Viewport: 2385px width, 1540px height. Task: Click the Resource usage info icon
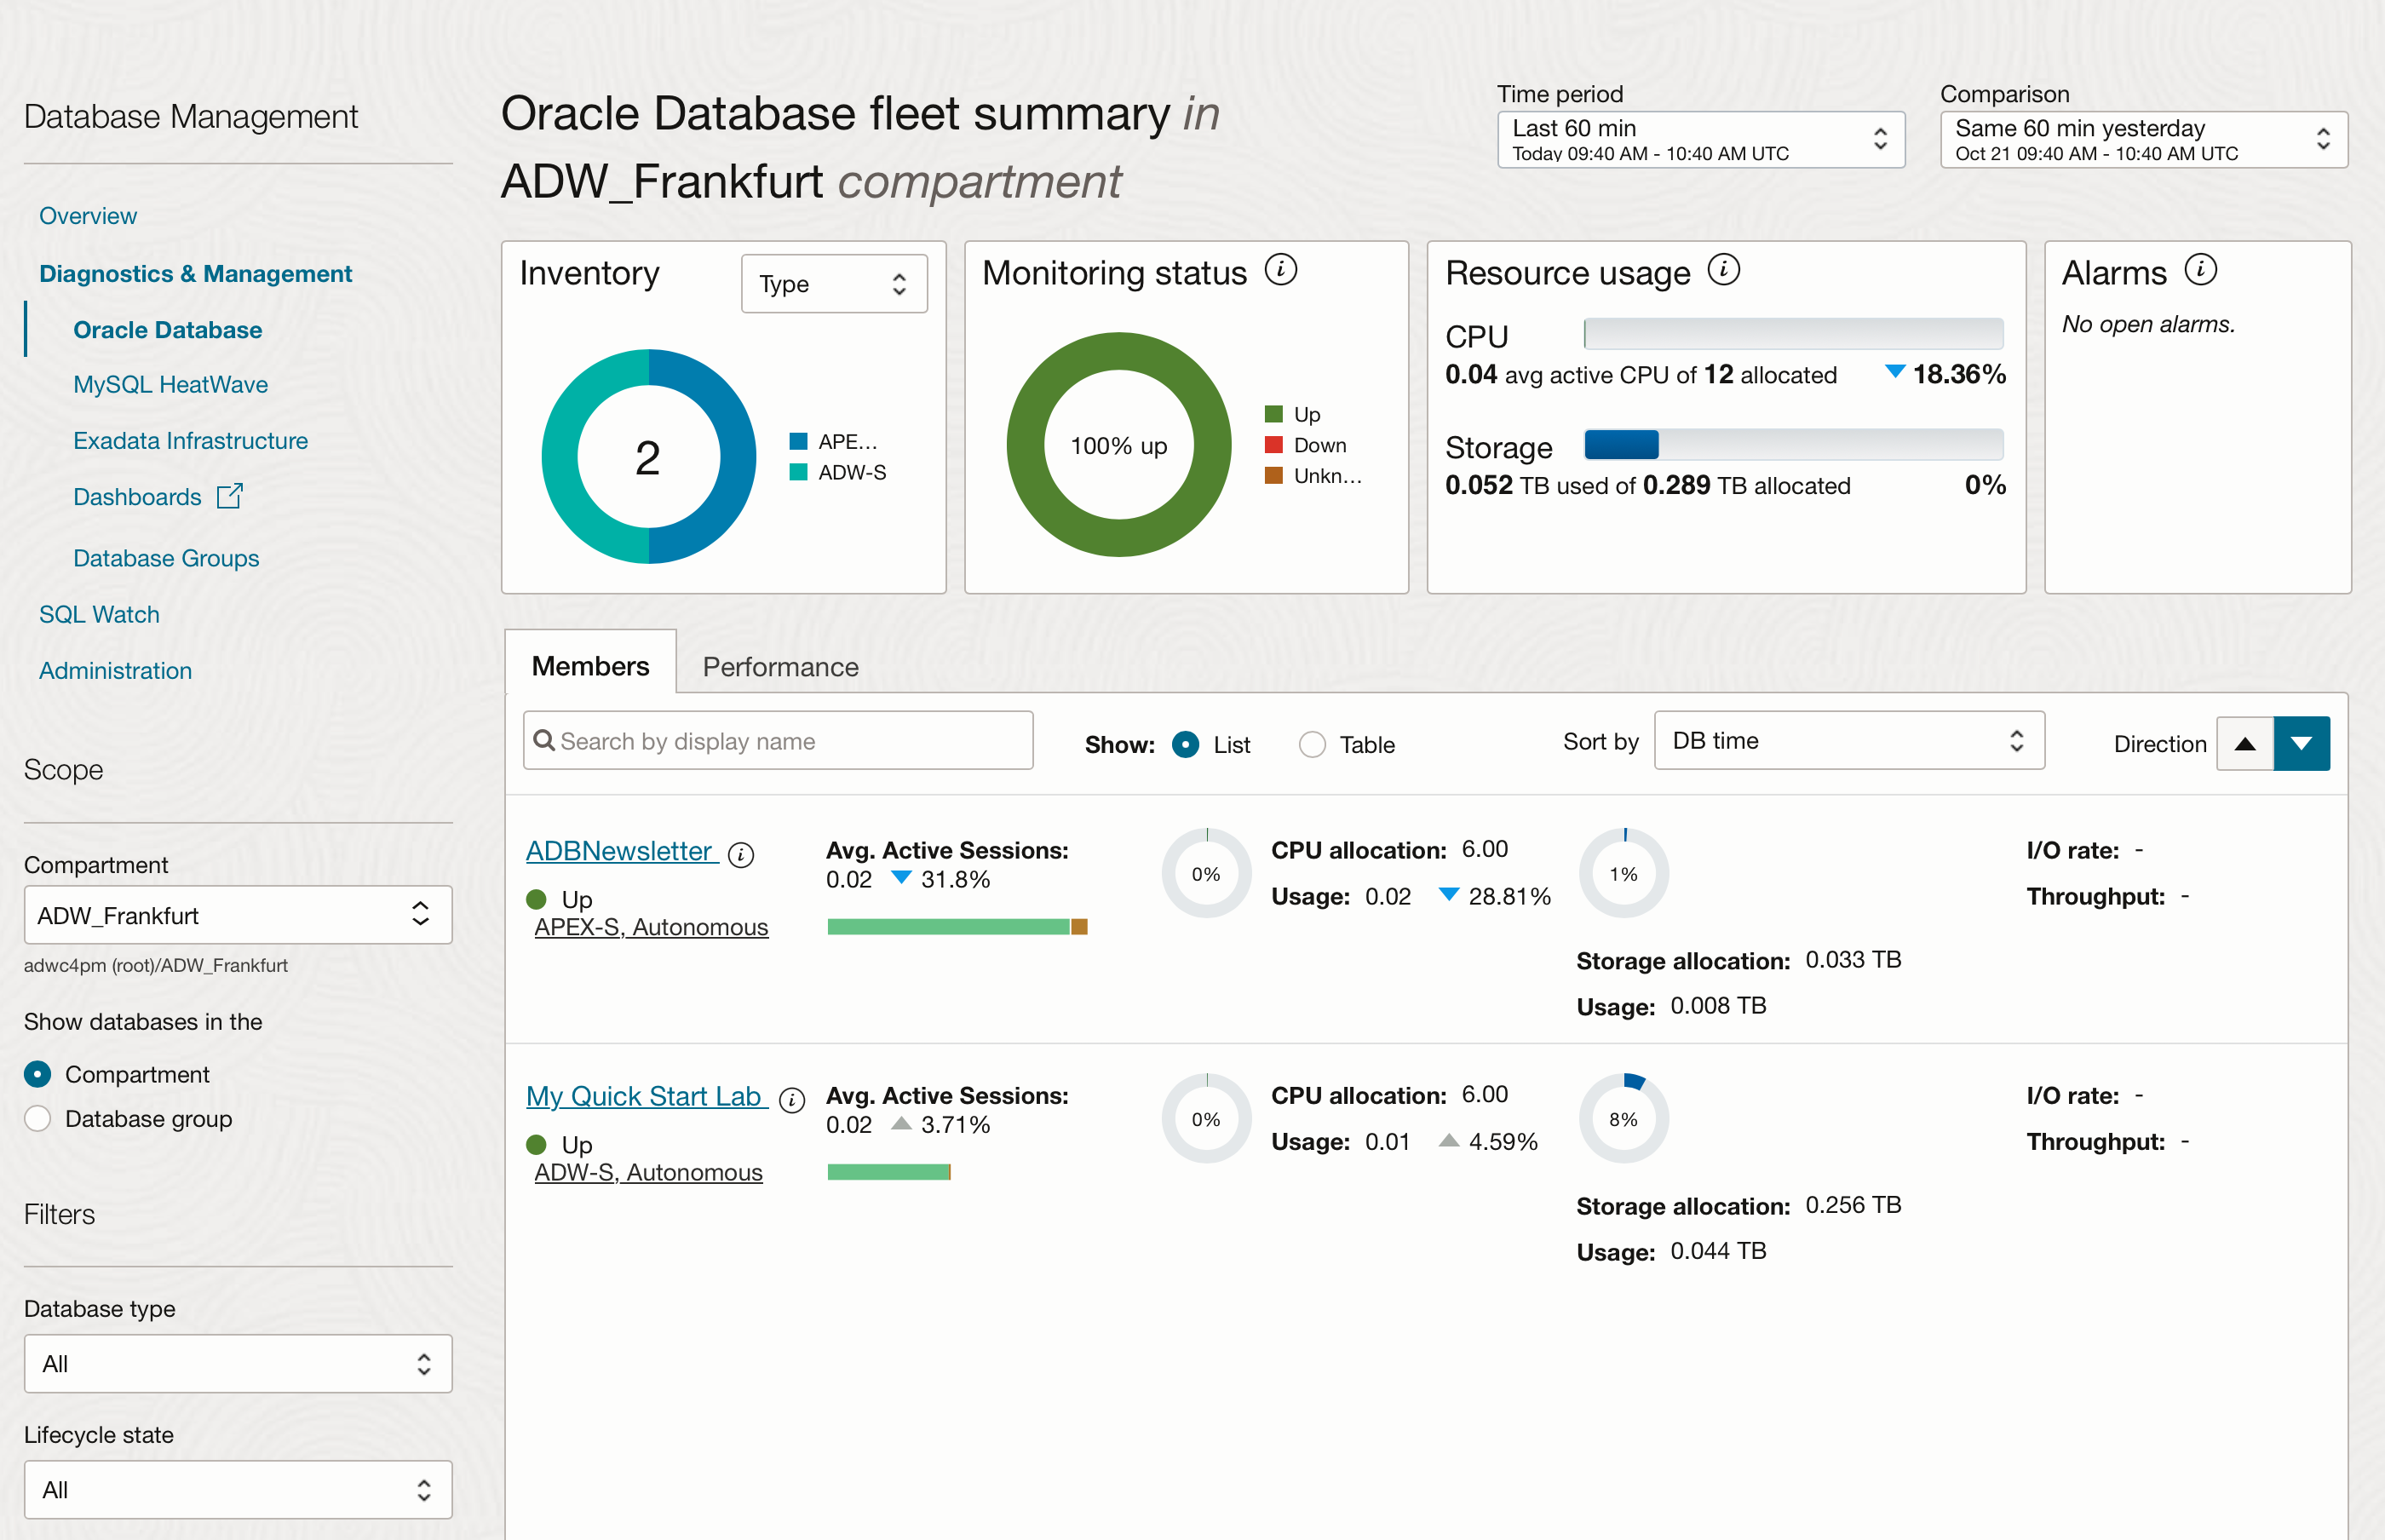click(1723, 270)
